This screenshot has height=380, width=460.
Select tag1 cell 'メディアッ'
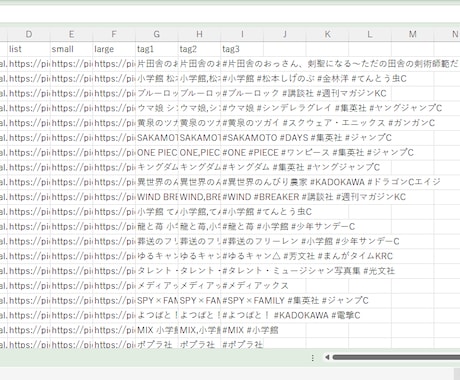[x=157, y=286]
